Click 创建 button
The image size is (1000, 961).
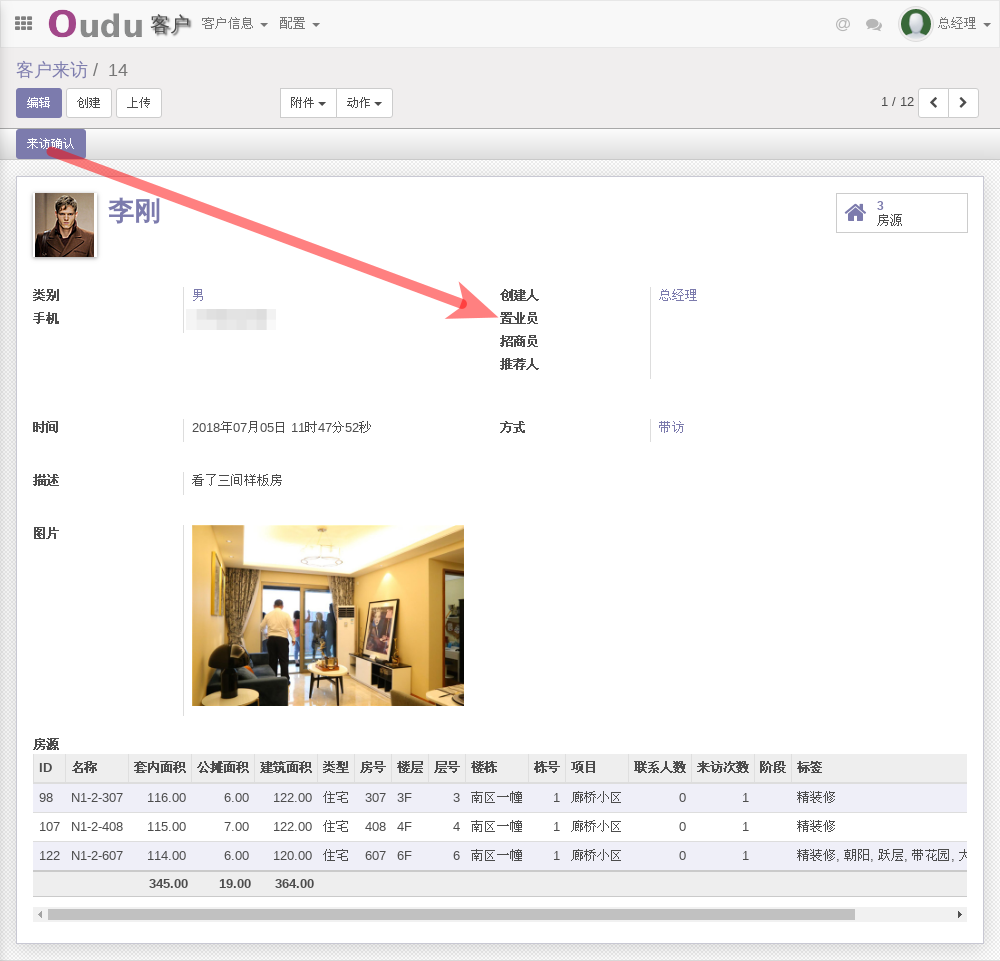[89, 103]
